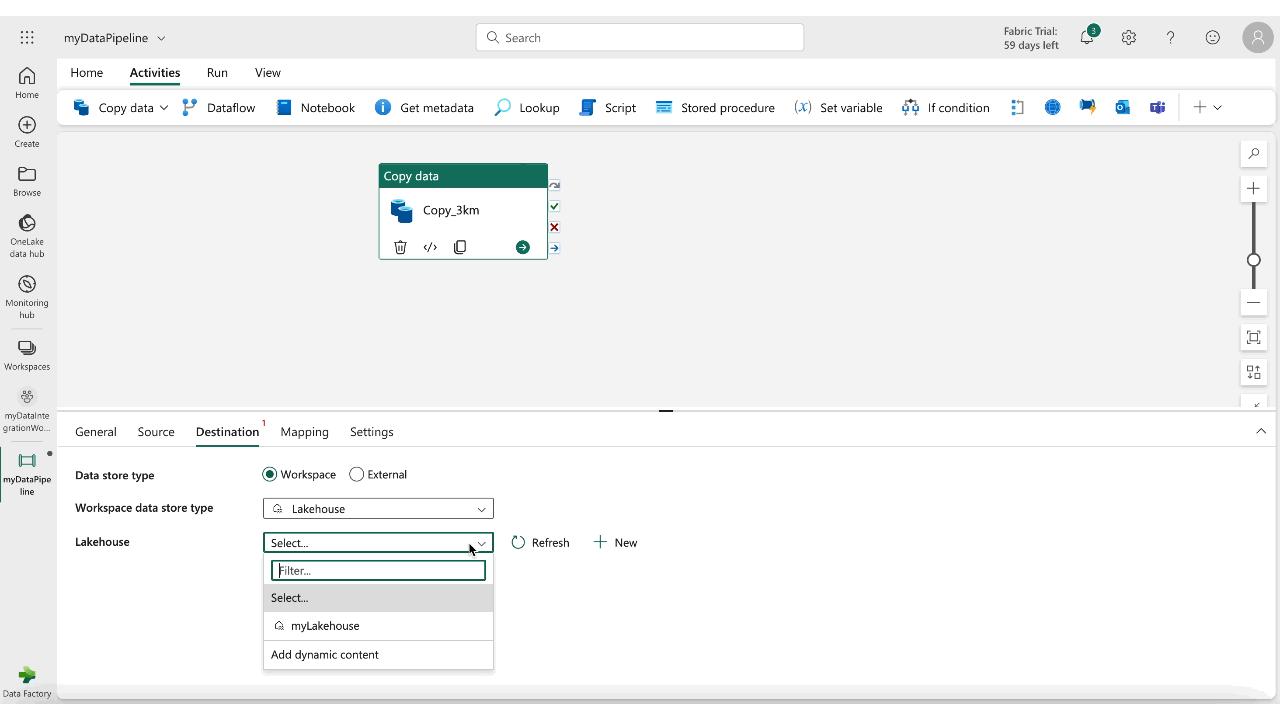
Task: Open the help question mark
Action: point(1171,38)
